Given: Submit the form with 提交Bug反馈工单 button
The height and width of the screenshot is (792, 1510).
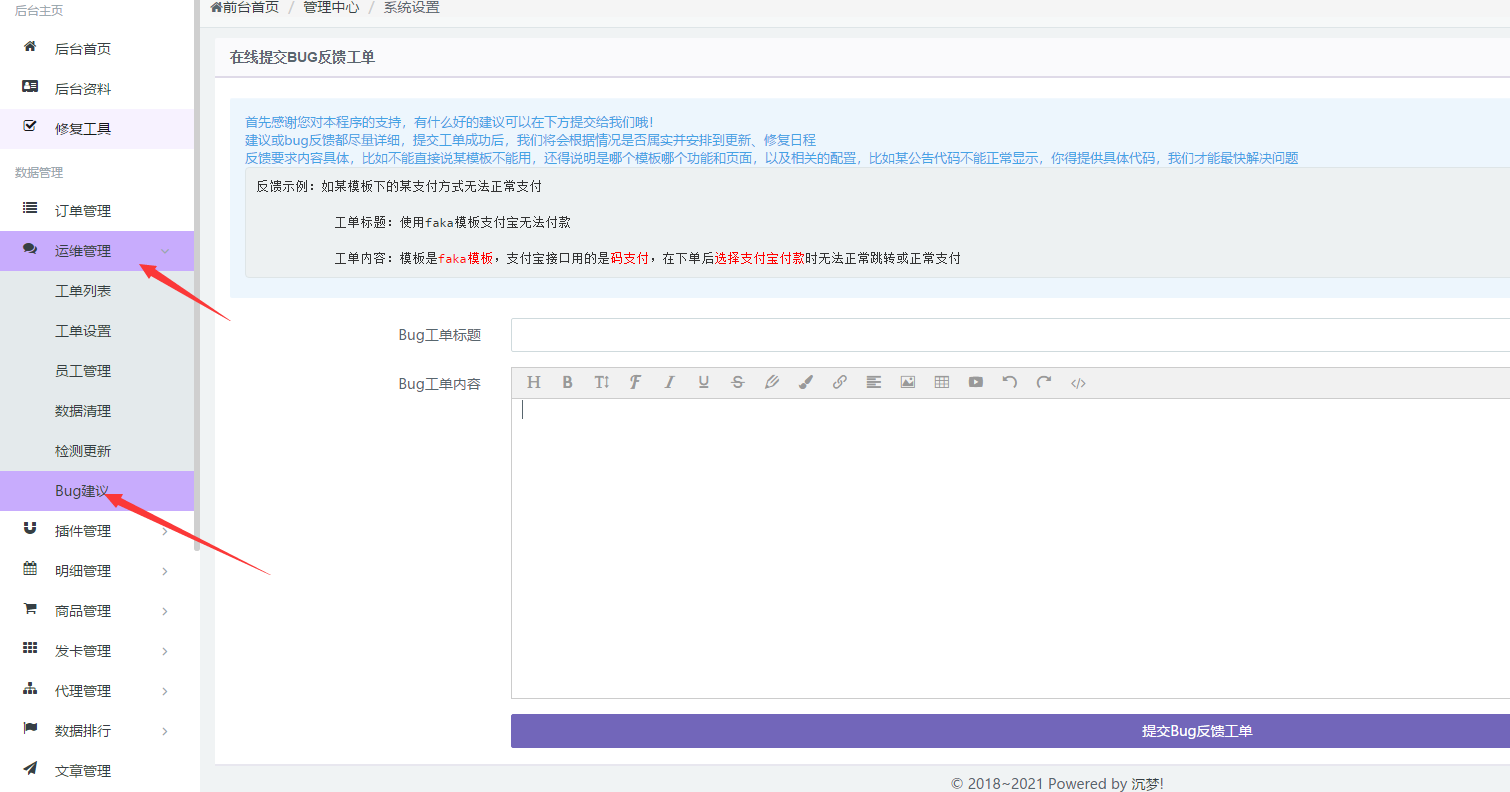Looking at the screenshot, I should [x=1010, y=731].
